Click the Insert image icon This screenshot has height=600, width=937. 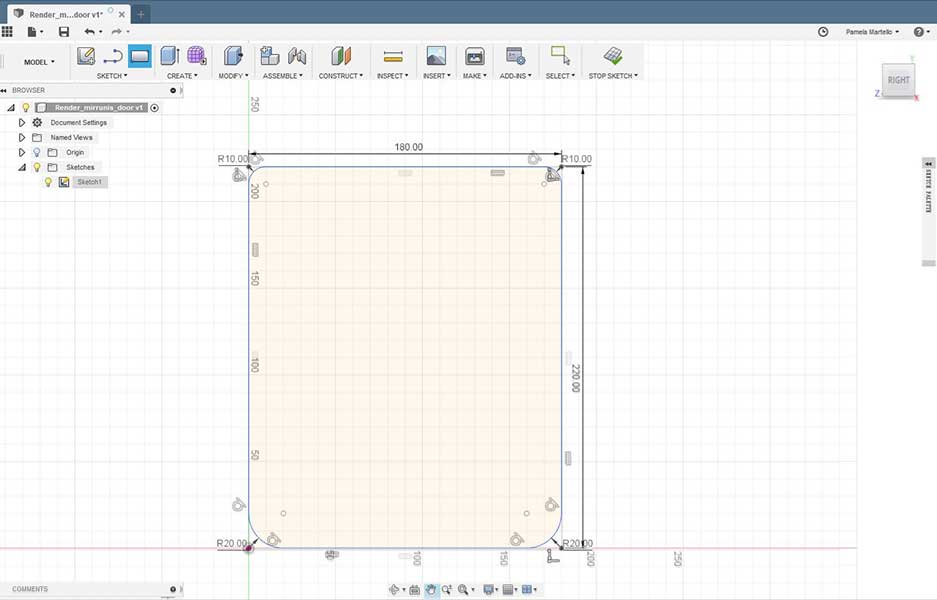pos(436,56)
